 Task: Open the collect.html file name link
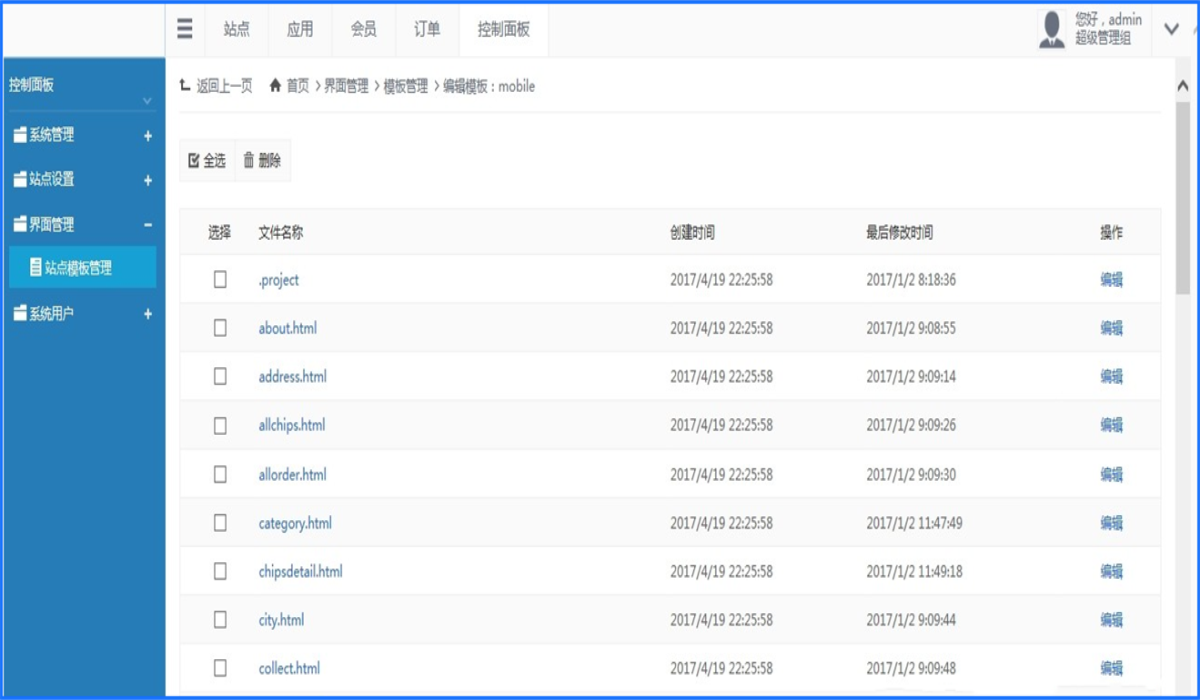[x=290, y=668]
